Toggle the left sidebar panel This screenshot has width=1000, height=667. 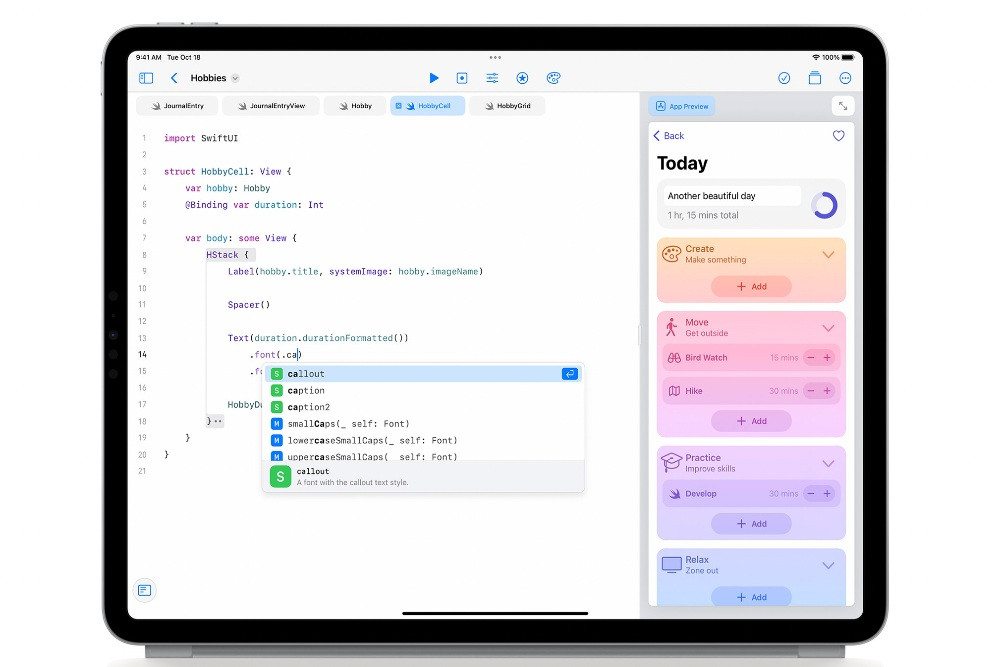tap(146, 78)
